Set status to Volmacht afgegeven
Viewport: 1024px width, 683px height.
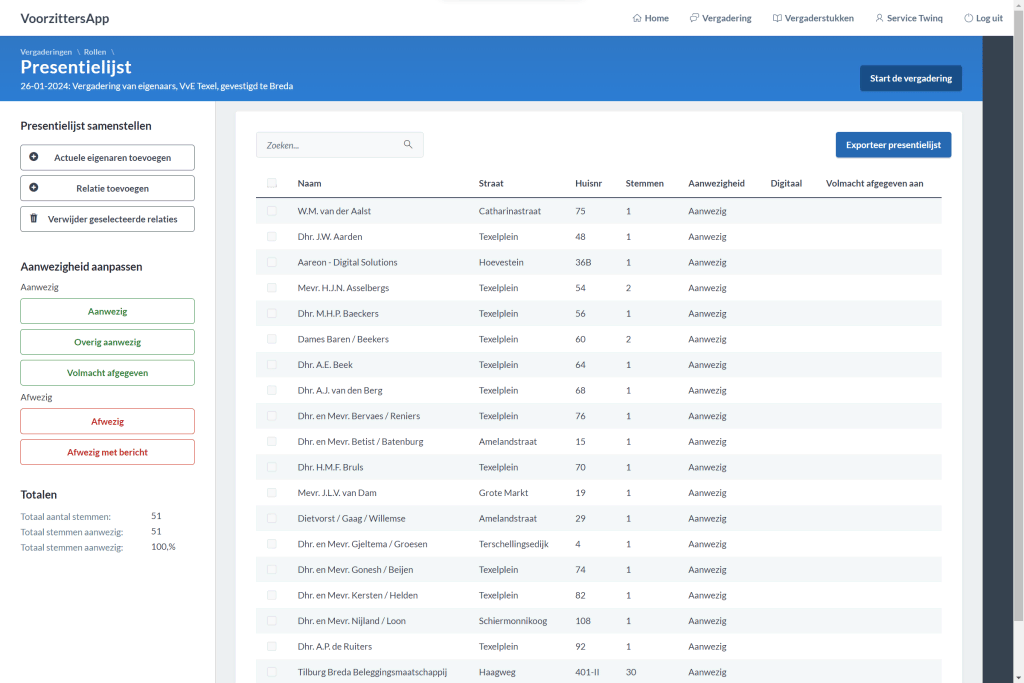pyautogui.click(x=107, y=372)
